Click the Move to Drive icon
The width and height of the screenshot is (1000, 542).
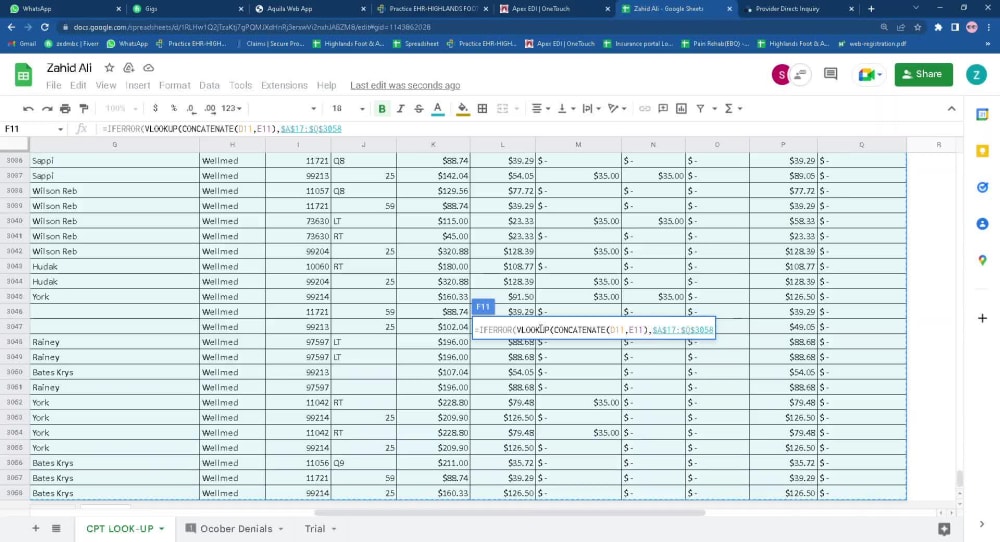coord(129,68)
